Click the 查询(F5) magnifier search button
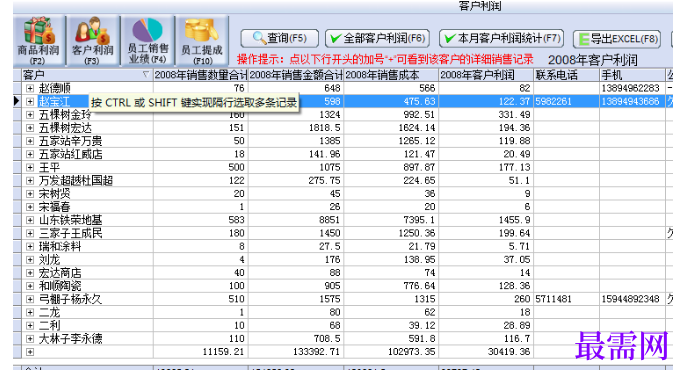Screen dimensions: 687x377 click(280, 39)
